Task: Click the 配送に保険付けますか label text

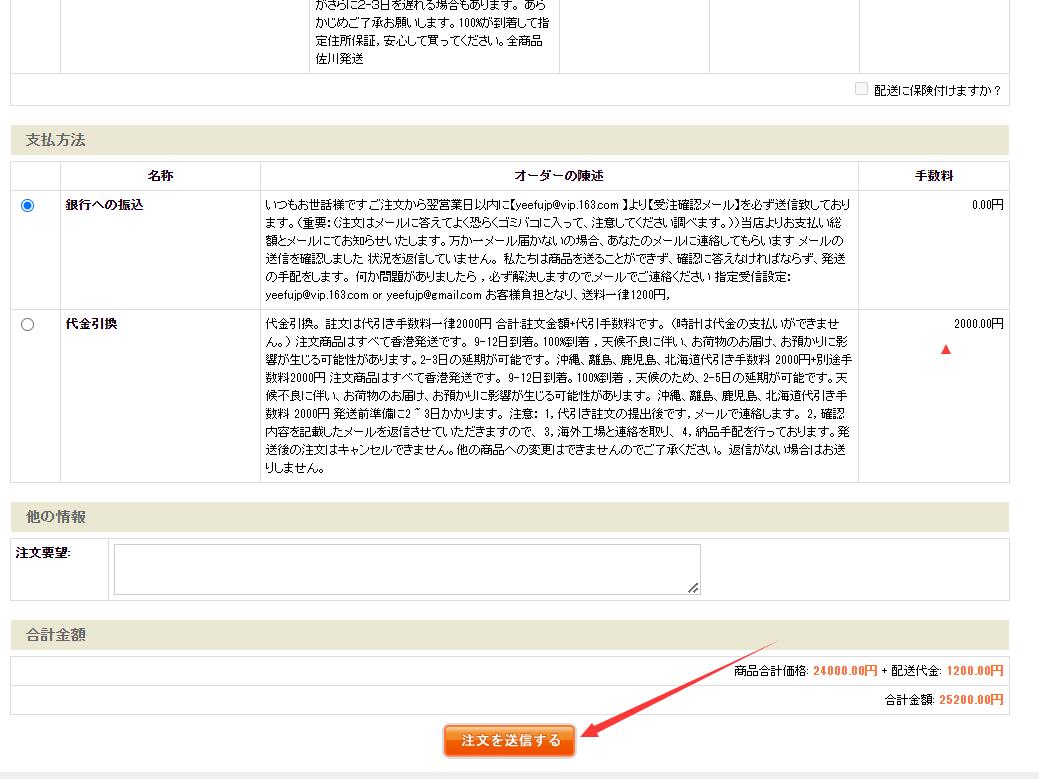Action: coord(937,90)
